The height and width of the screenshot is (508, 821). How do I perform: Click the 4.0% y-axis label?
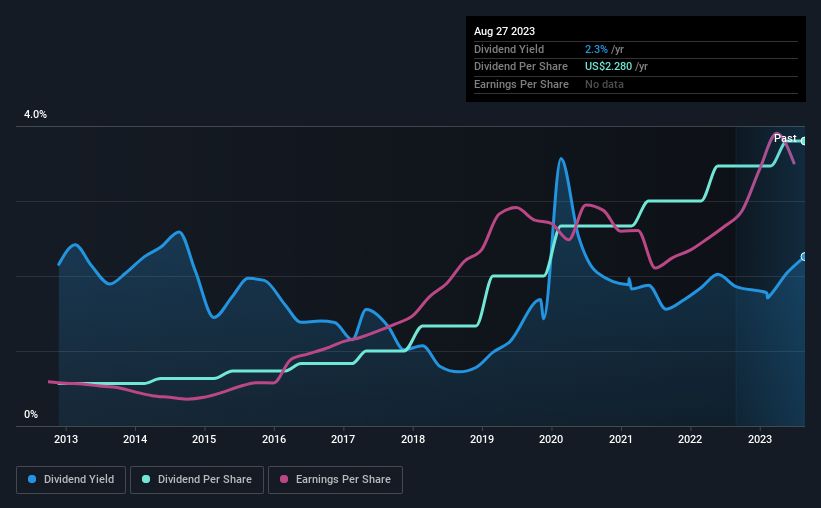point(35,114)
